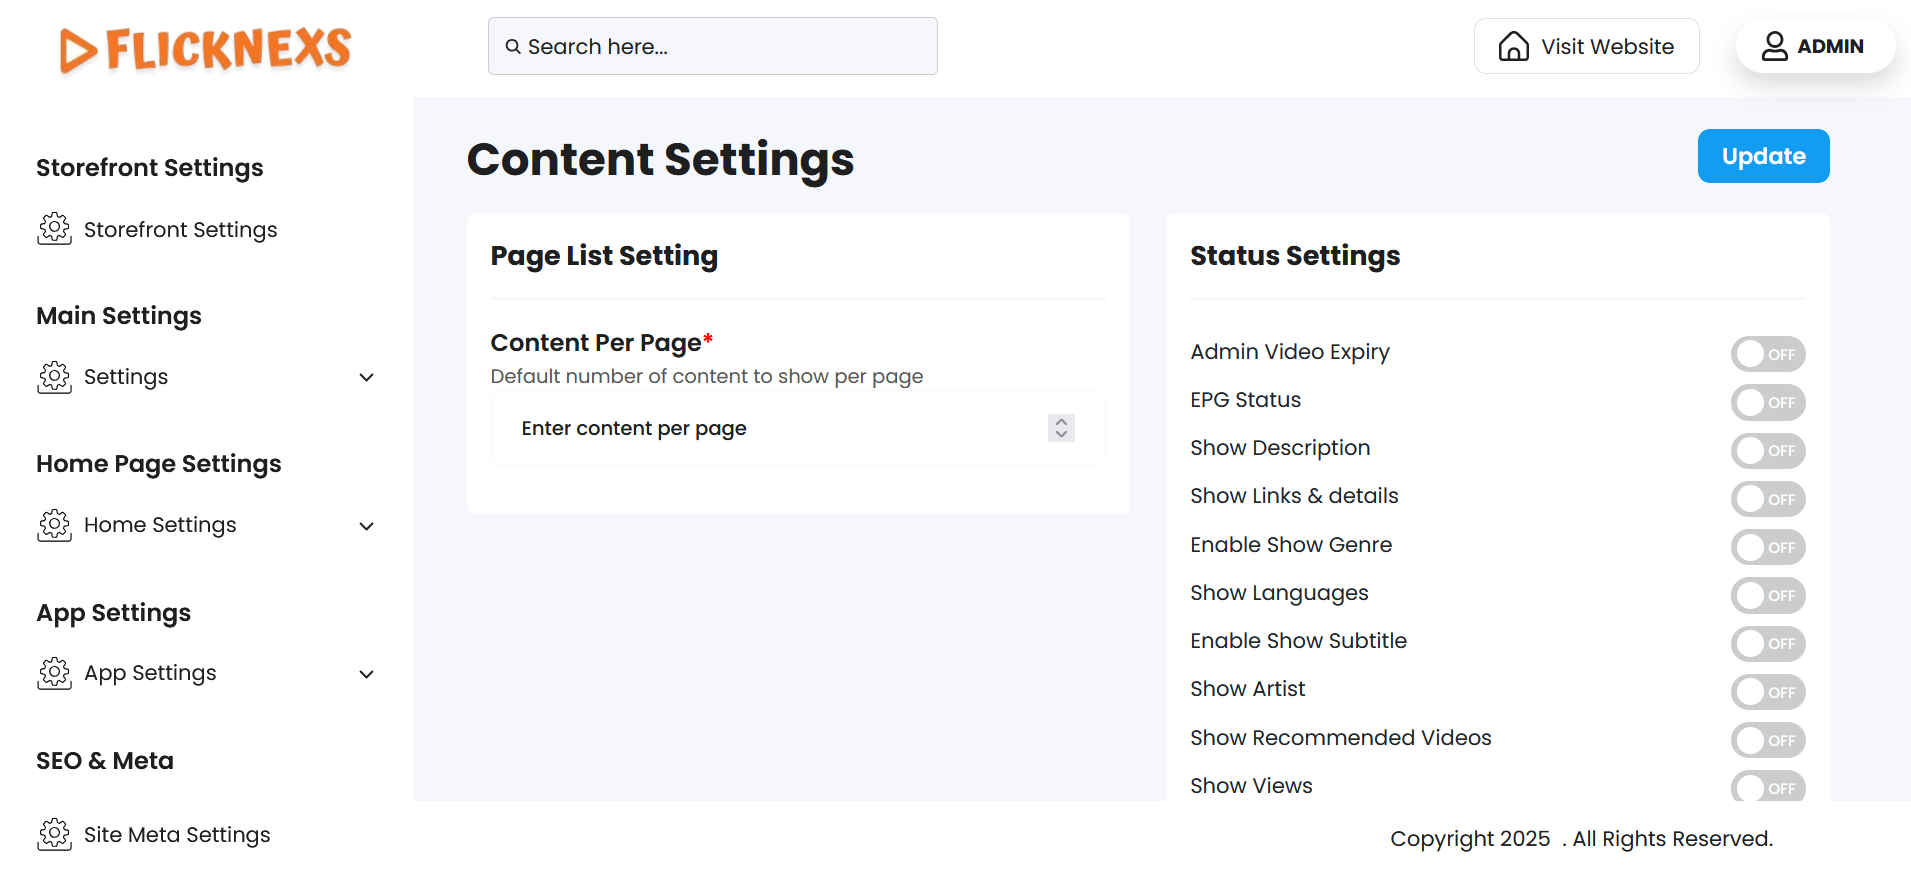Click the content per page stepper arrows

tap(1061, 428)
